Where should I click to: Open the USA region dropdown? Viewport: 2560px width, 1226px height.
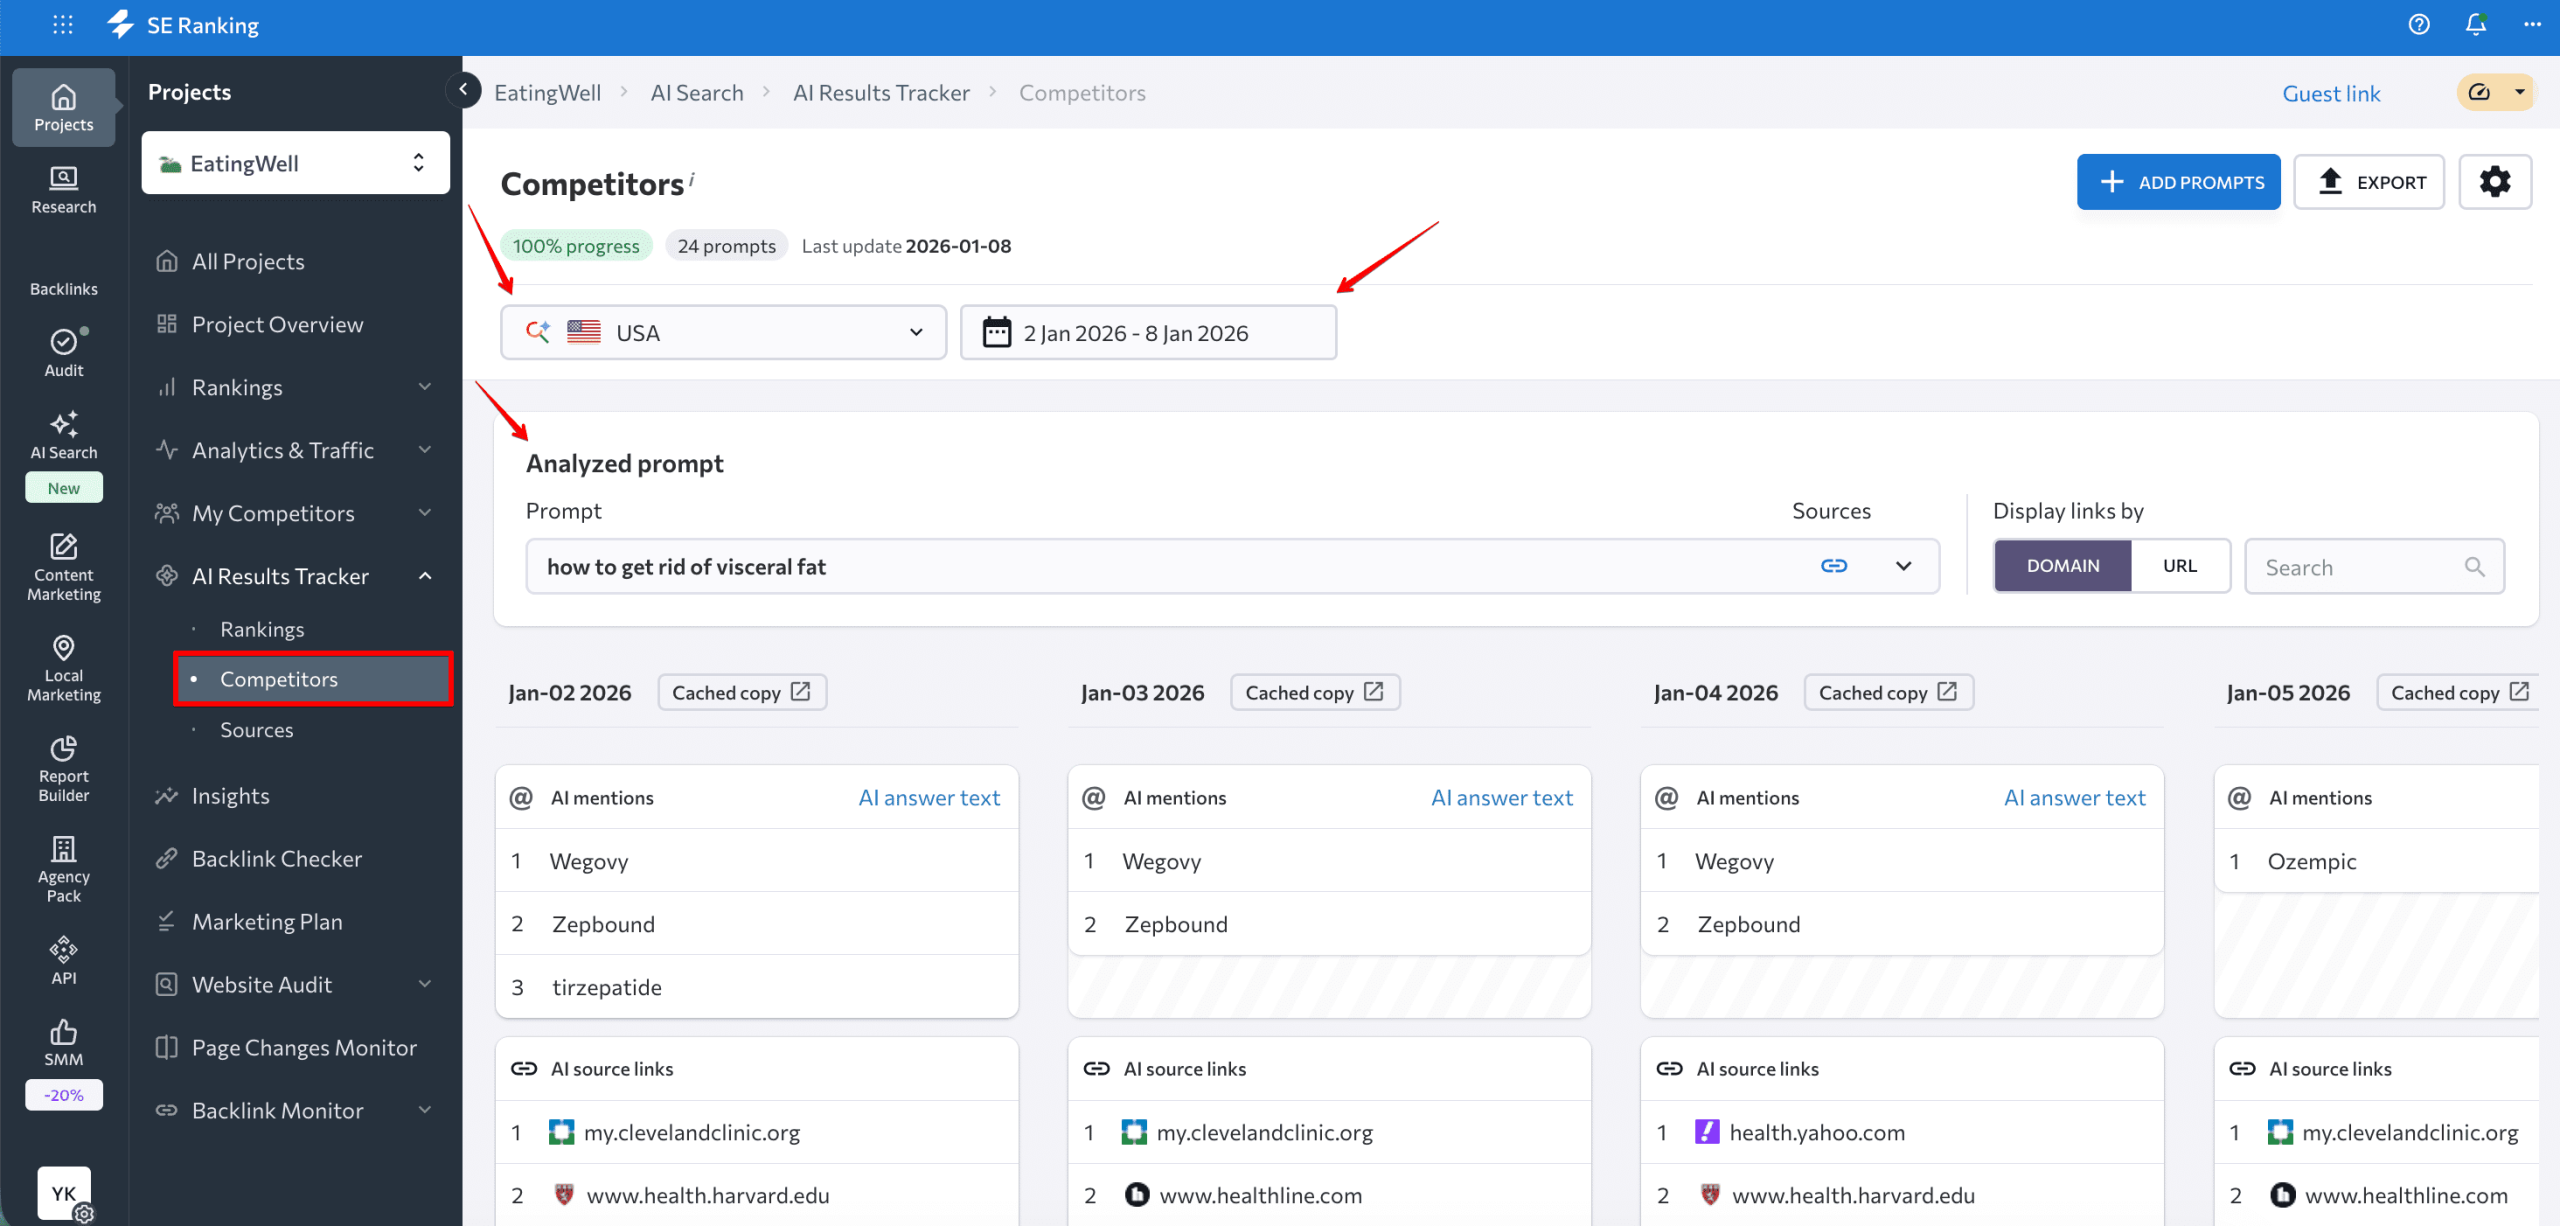tap(723, 332)
